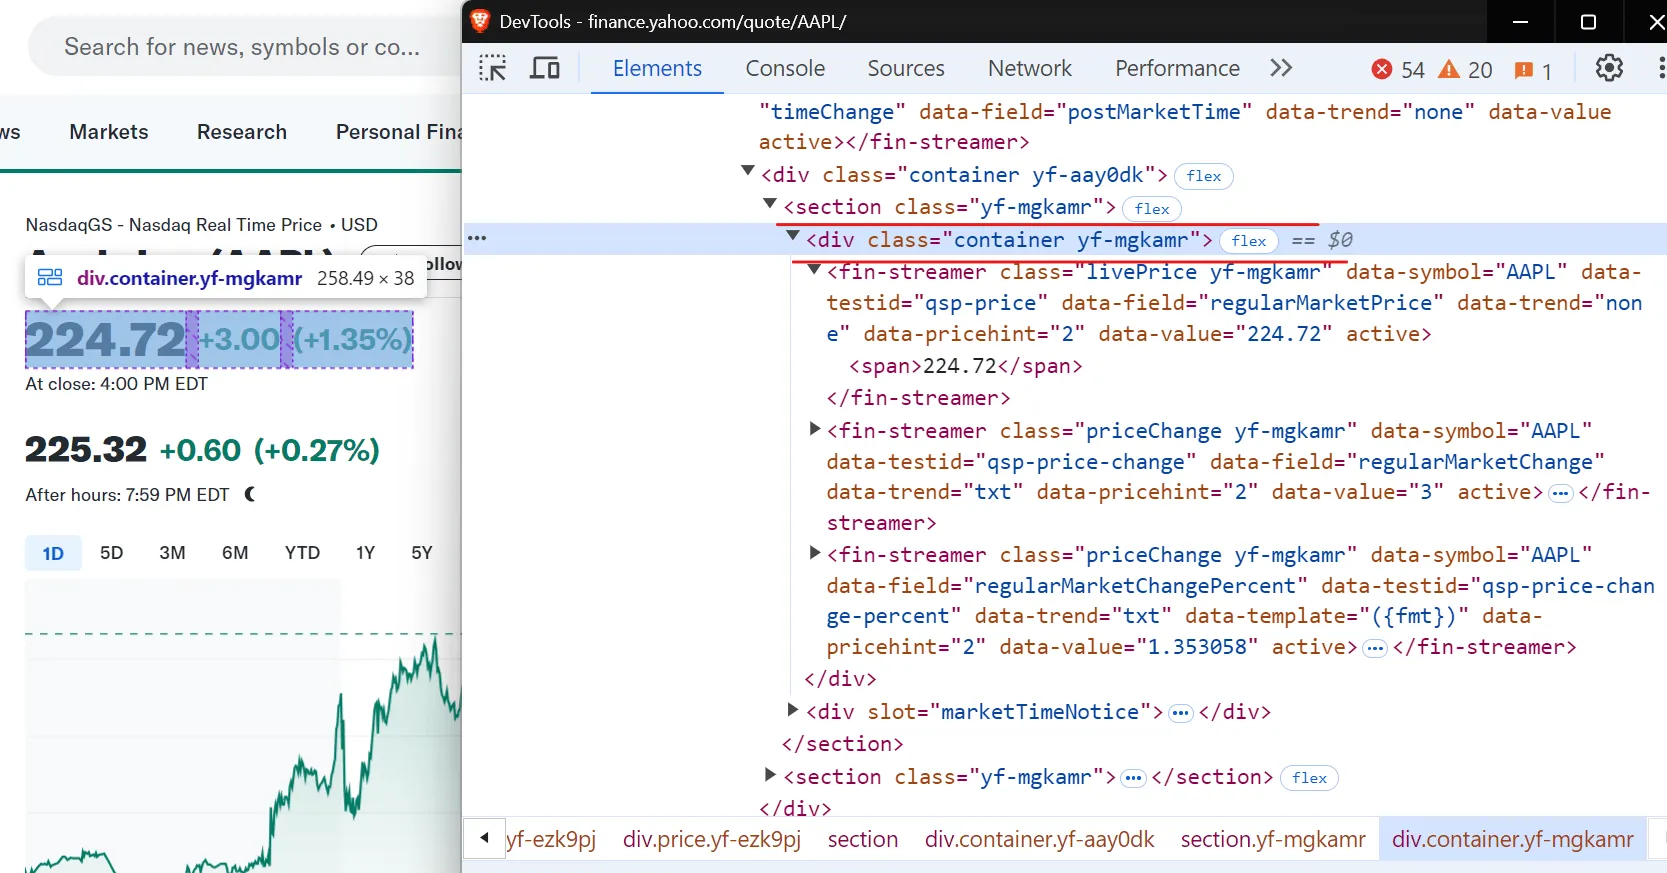This screenshot has width=1667, height=873.
Task: Open Research navigation menu
Action: pos(242,132)
